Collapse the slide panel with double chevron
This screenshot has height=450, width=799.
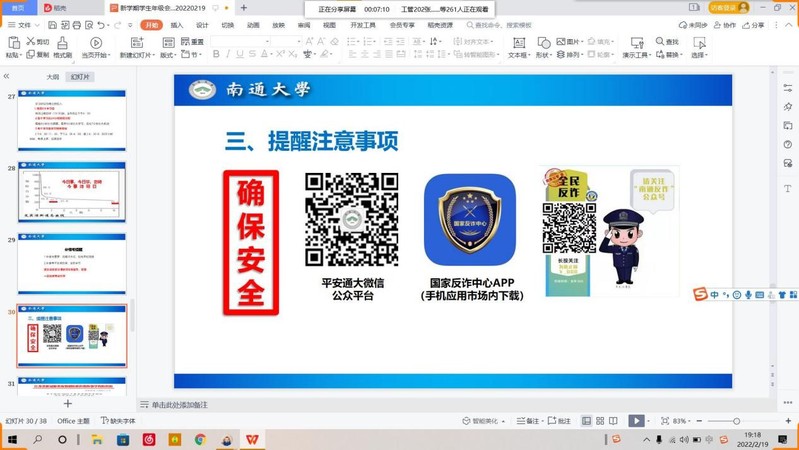[x=7, y=76]
